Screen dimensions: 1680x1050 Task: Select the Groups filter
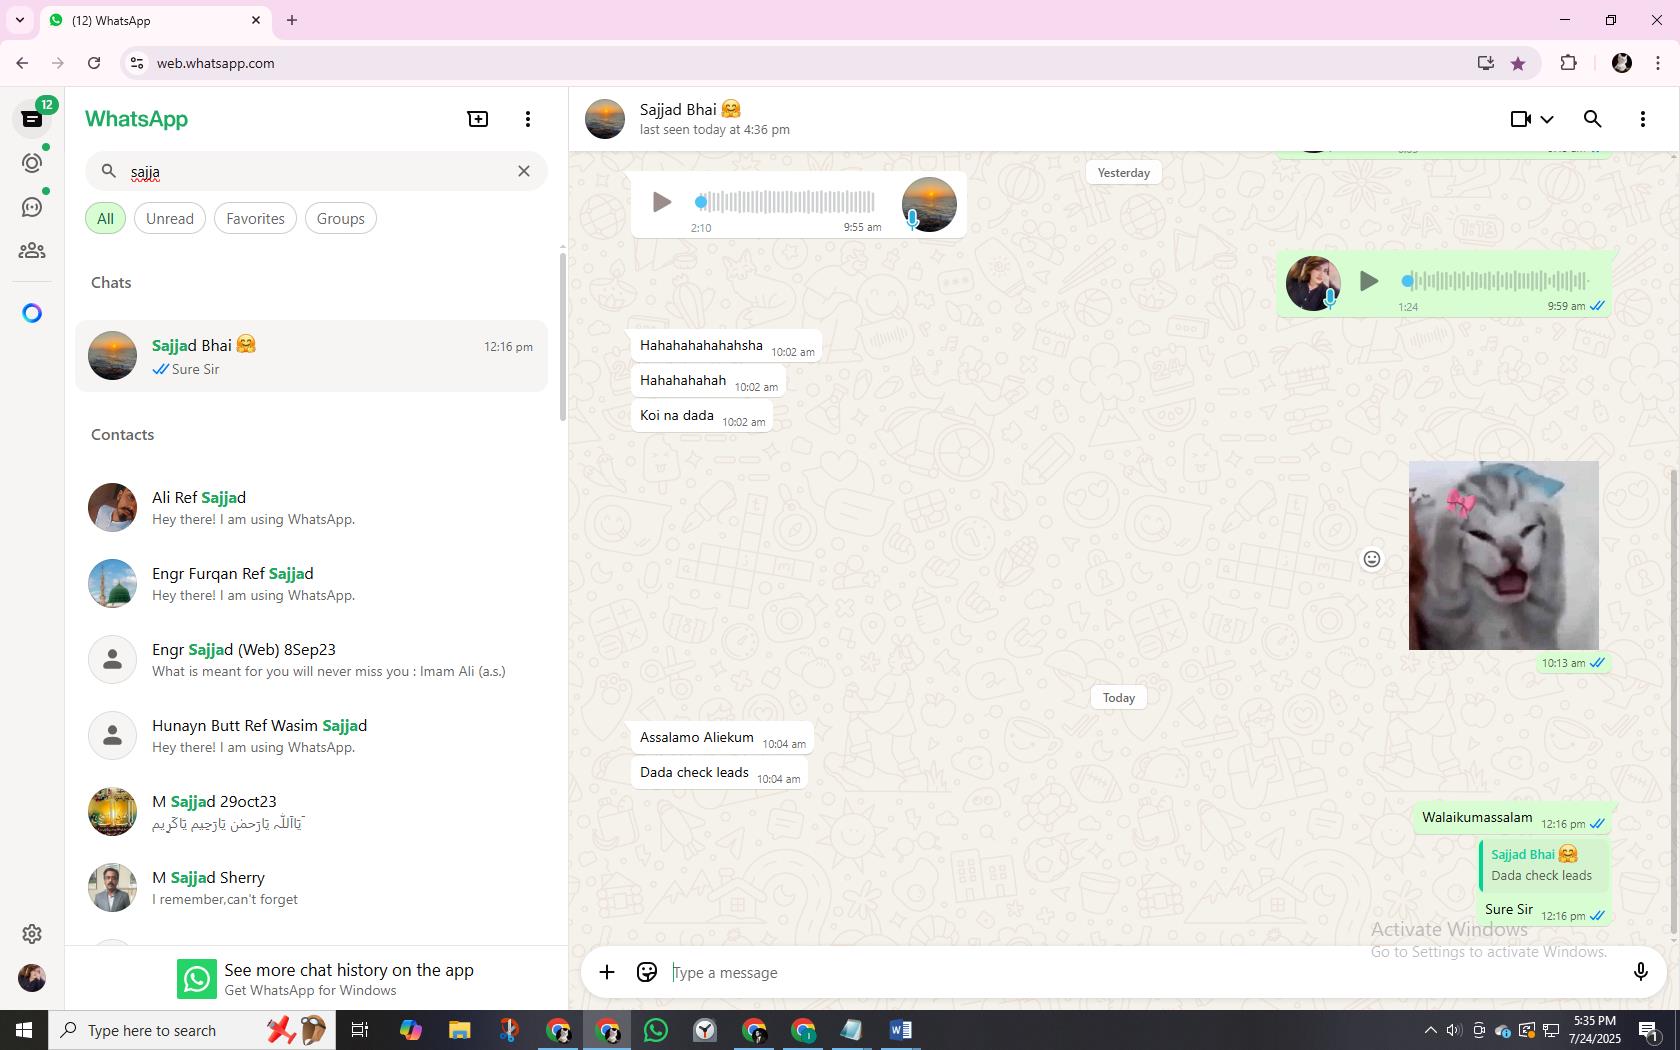[x=341, y=219]
